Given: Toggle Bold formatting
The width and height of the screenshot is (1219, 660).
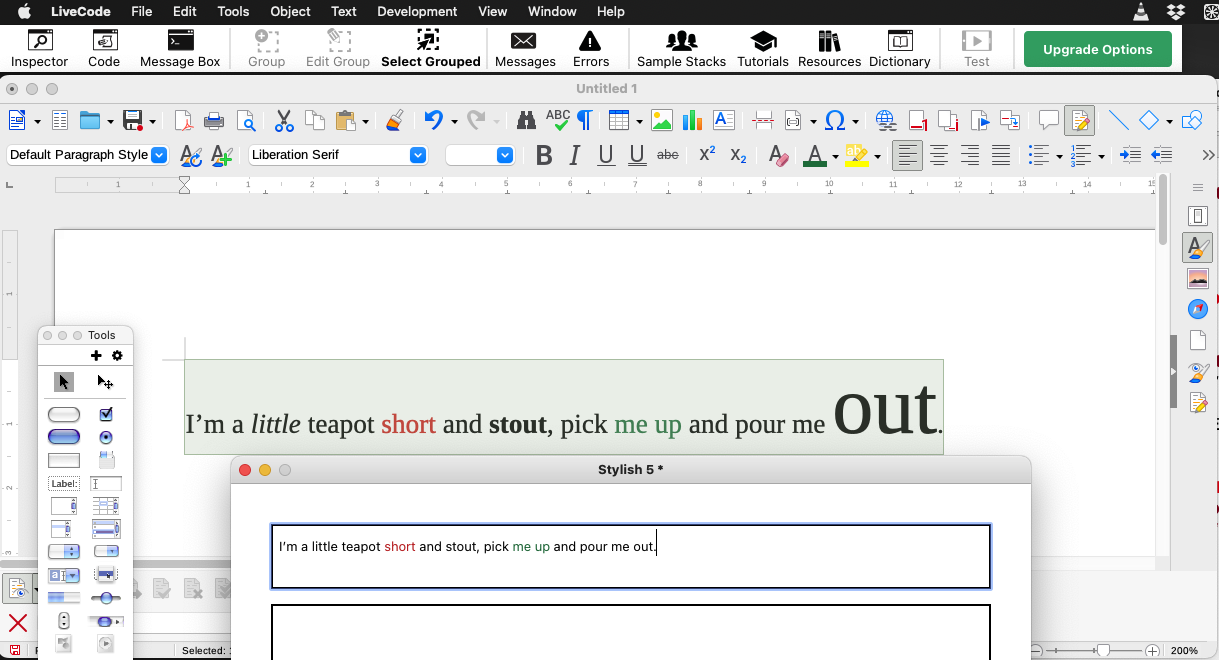Looking at the screenshot, I should coord(544,155).
